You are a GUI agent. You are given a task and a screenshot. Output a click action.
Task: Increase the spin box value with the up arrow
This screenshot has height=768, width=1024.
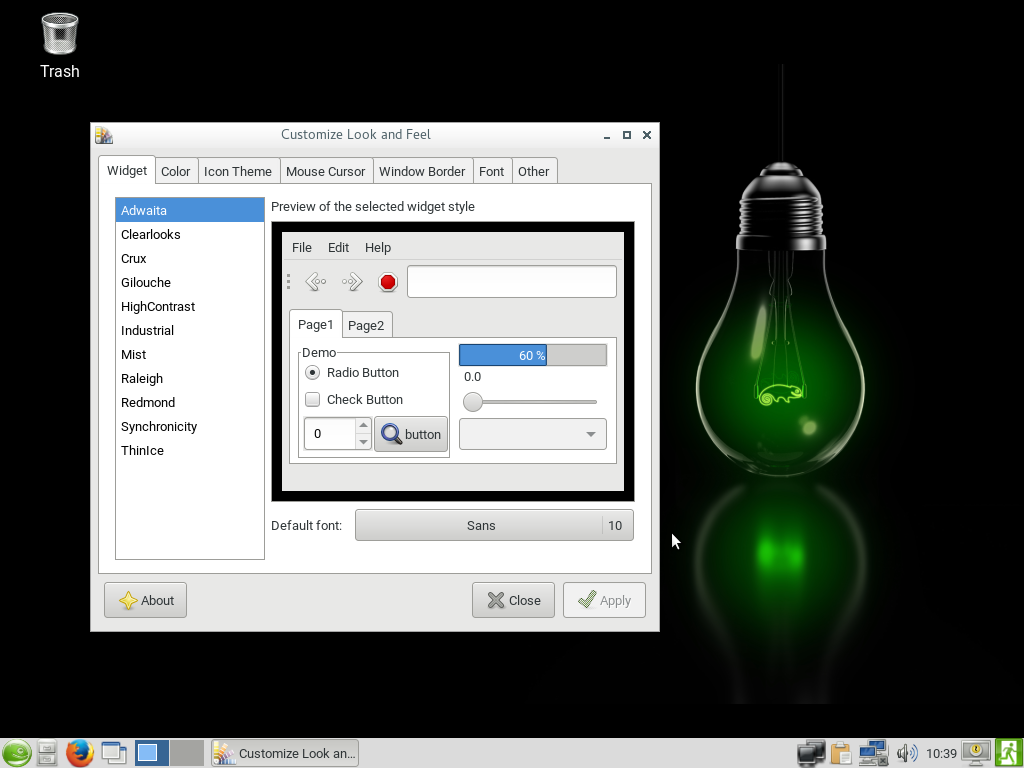363,426
